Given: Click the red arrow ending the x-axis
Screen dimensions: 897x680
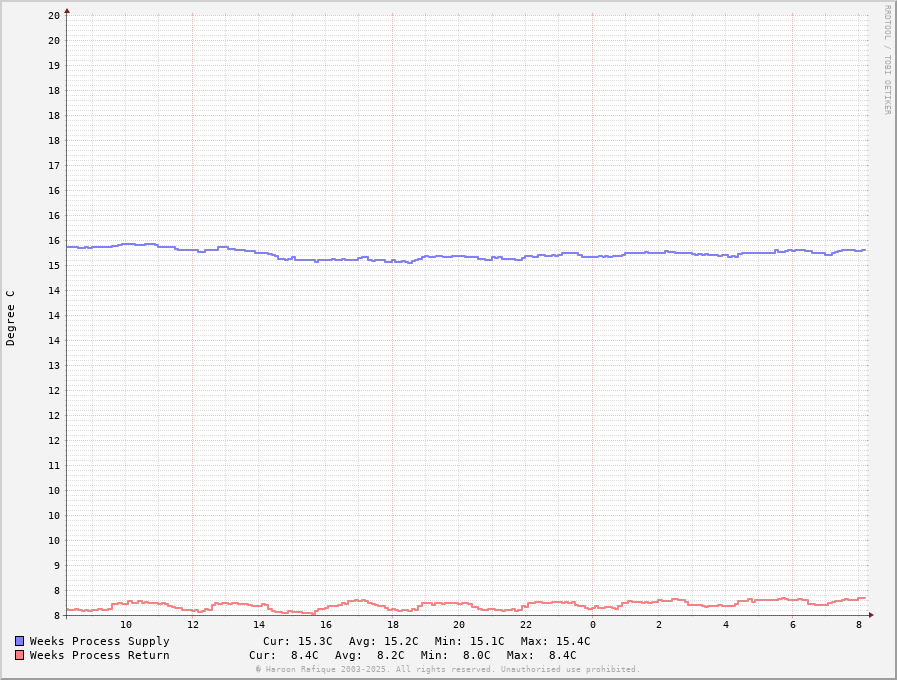Looking at the screenshot, I should click(x=871, y=615).
